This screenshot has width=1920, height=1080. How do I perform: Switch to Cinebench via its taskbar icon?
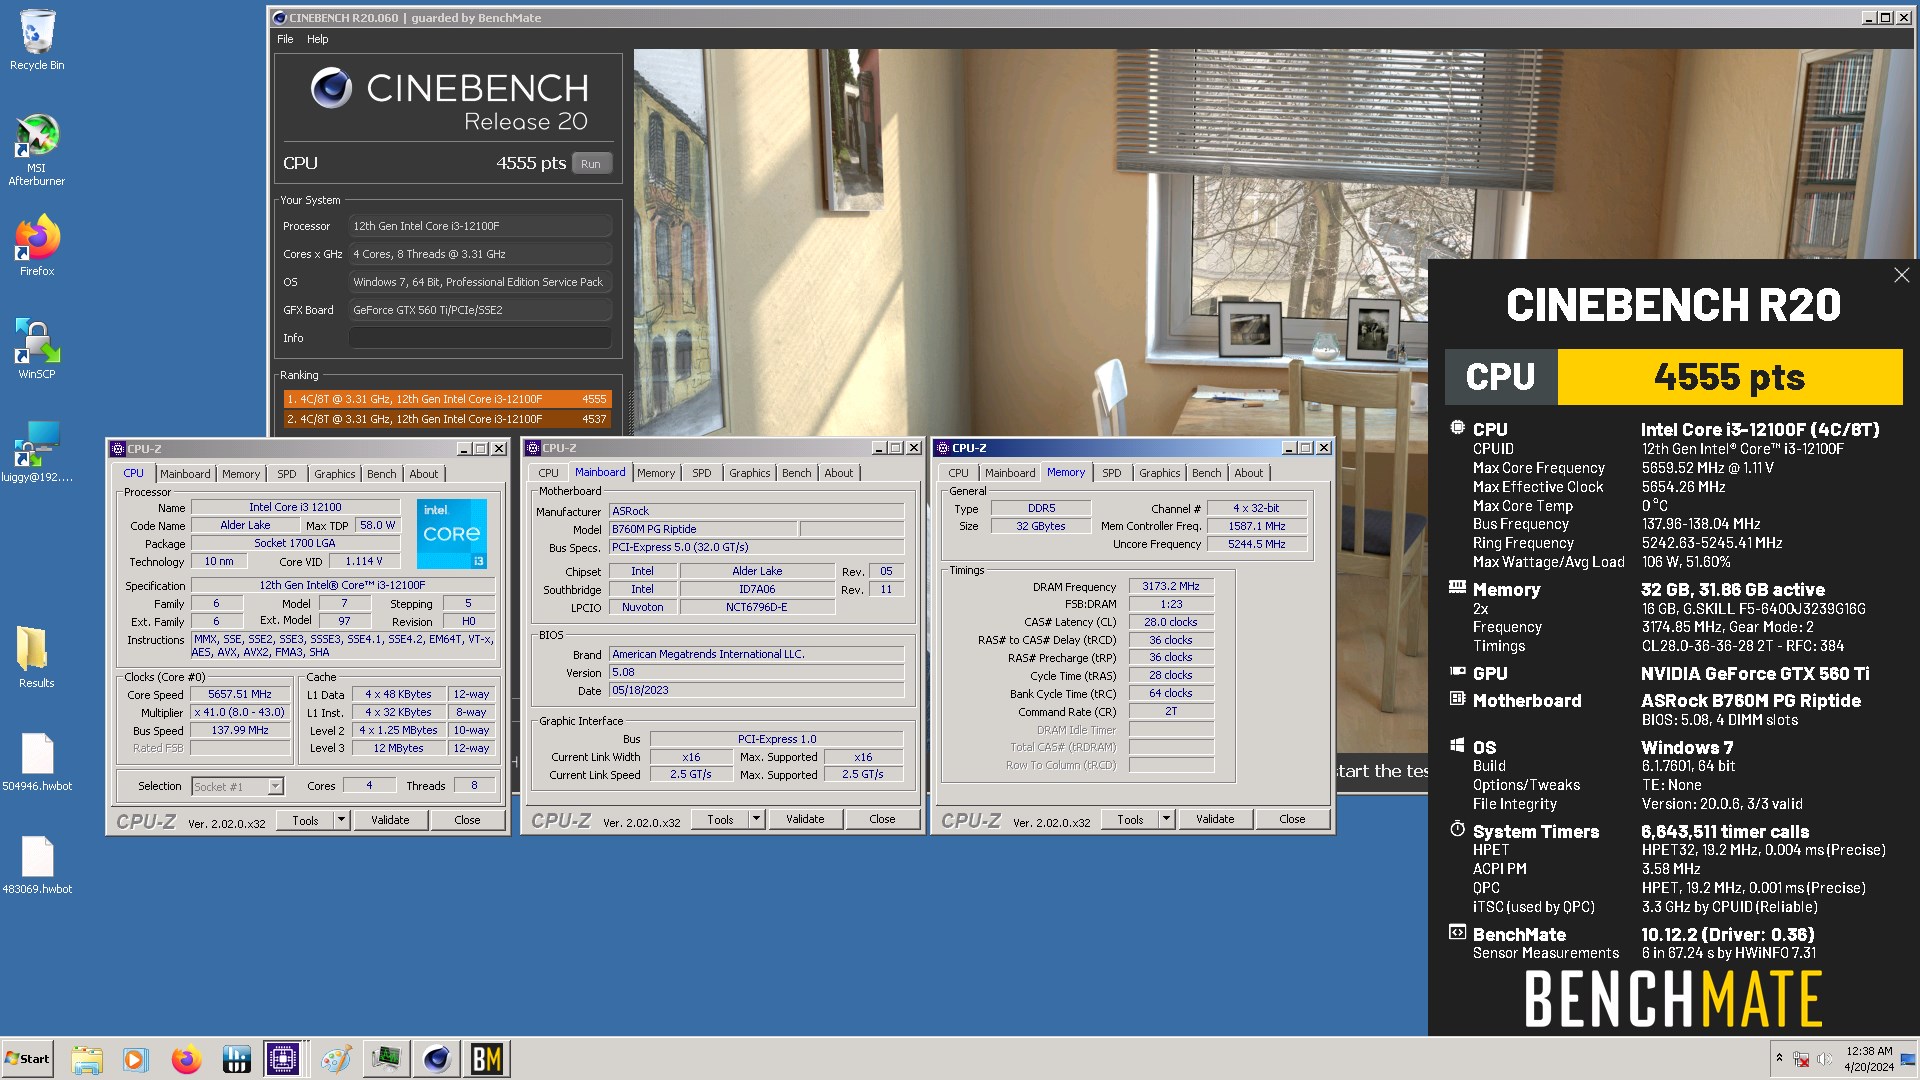pyautogui.click(x=437, y=1059)
